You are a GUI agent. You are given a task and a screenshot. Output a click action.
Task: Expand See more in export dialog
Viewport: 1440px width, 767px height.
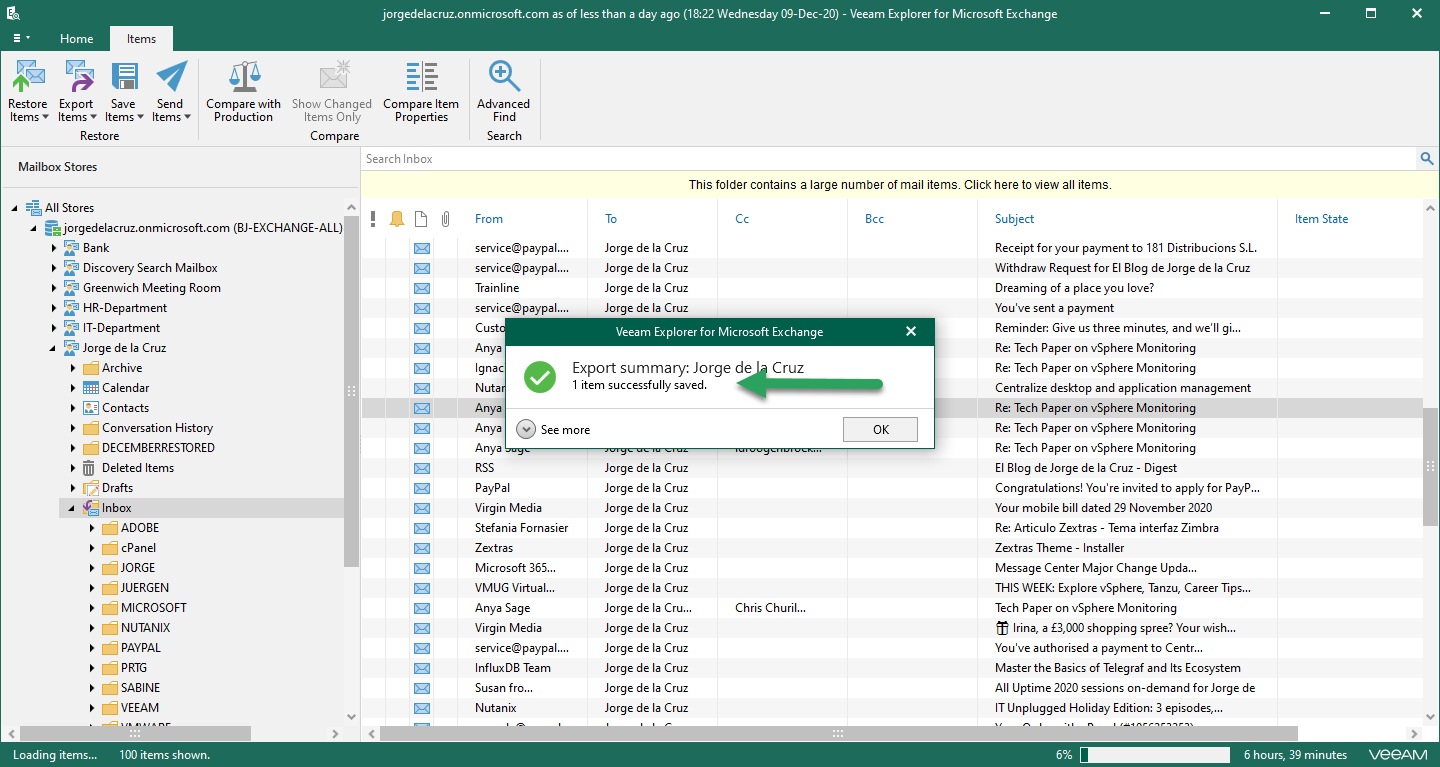click(x=554, y=430)
